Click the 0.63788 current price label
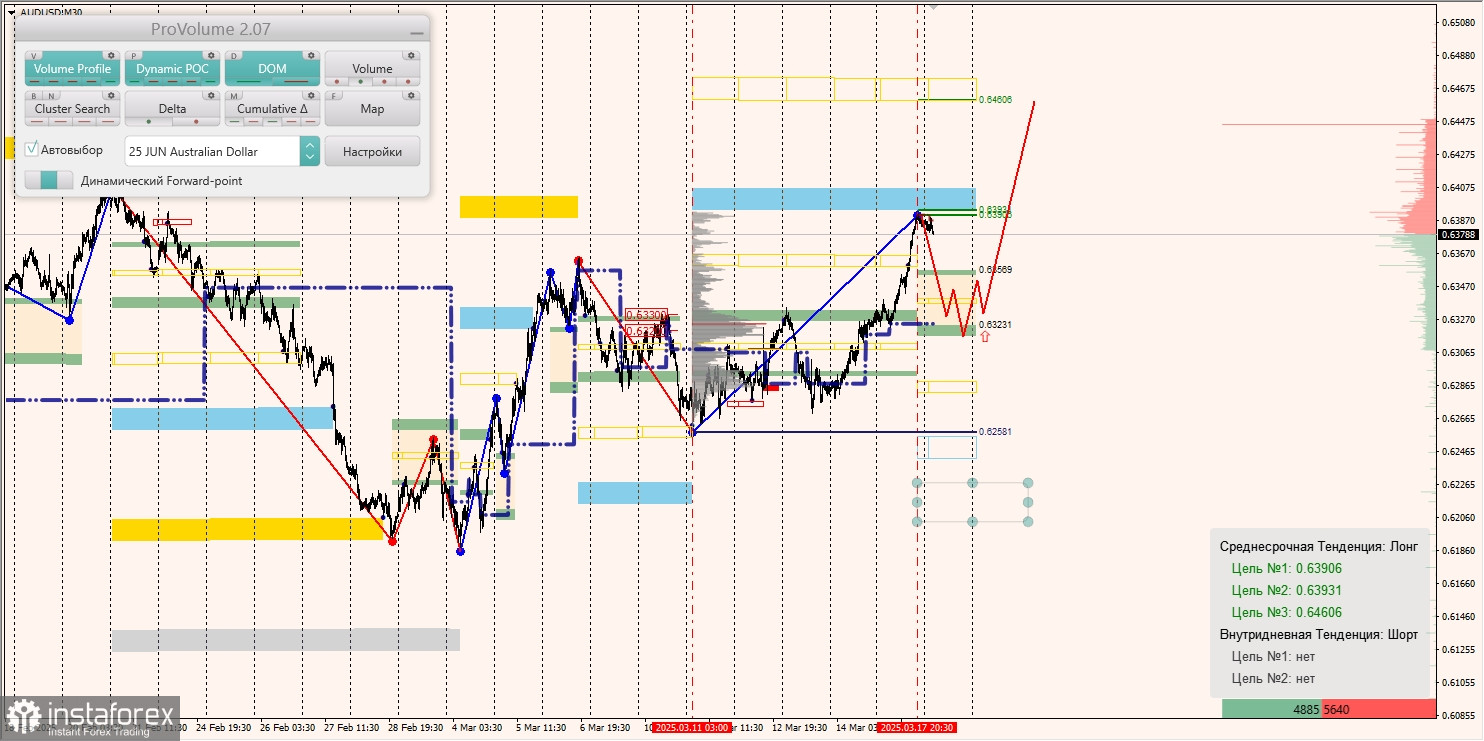Screen dimensions: 1484x741 pos(1458,235)
